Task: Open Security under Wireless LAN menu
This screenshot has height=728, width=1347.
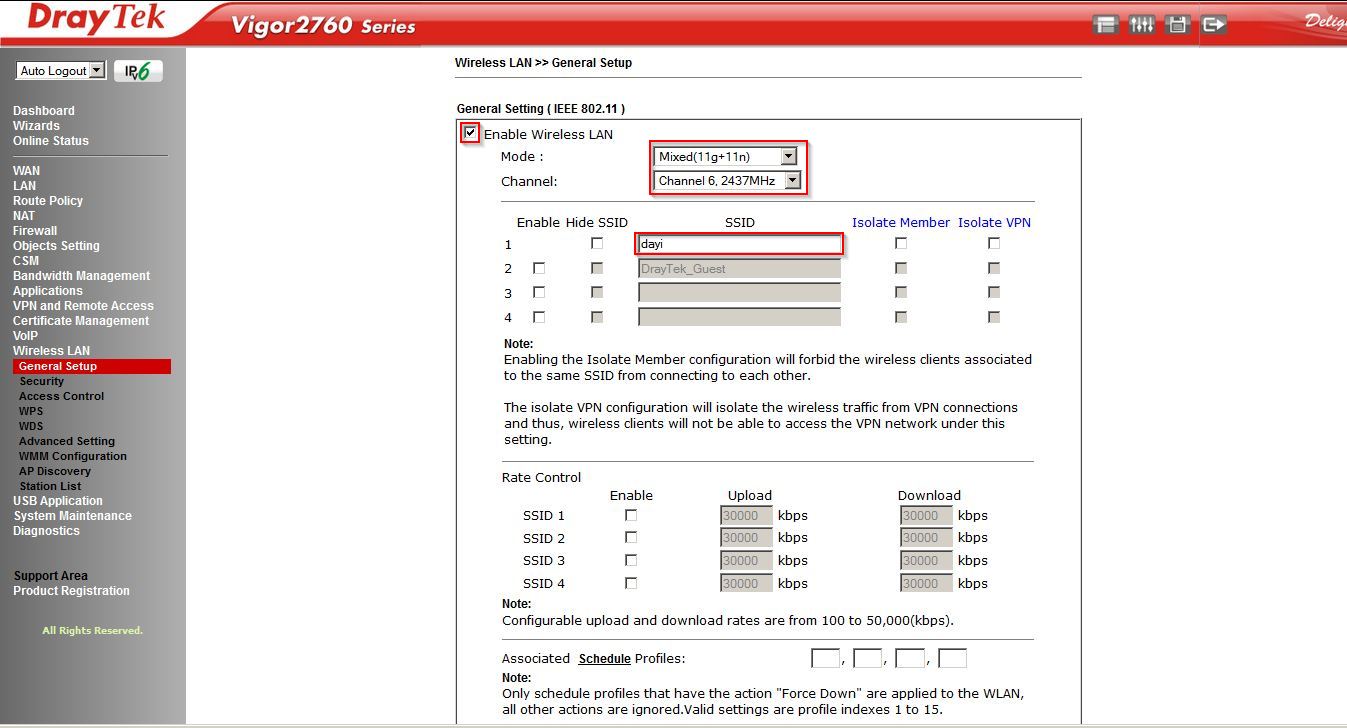Action: (x=41, y=381)
